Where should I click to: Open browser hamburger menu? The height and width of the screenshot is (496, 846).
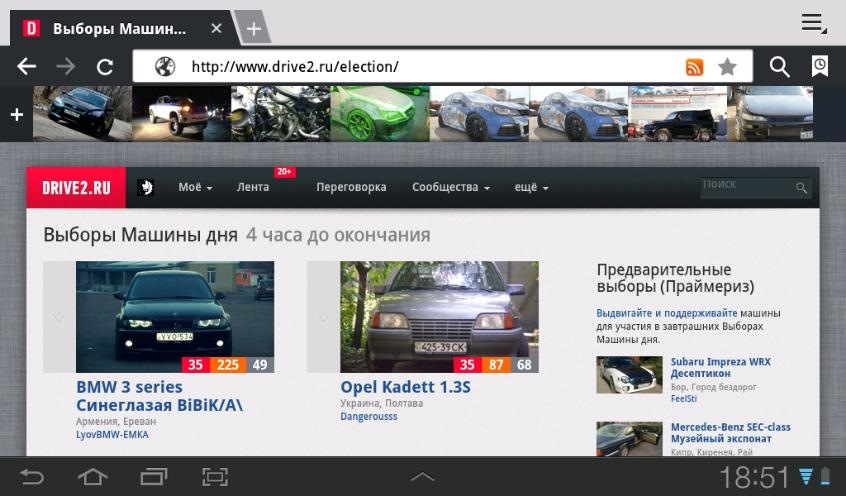(814, 24)
